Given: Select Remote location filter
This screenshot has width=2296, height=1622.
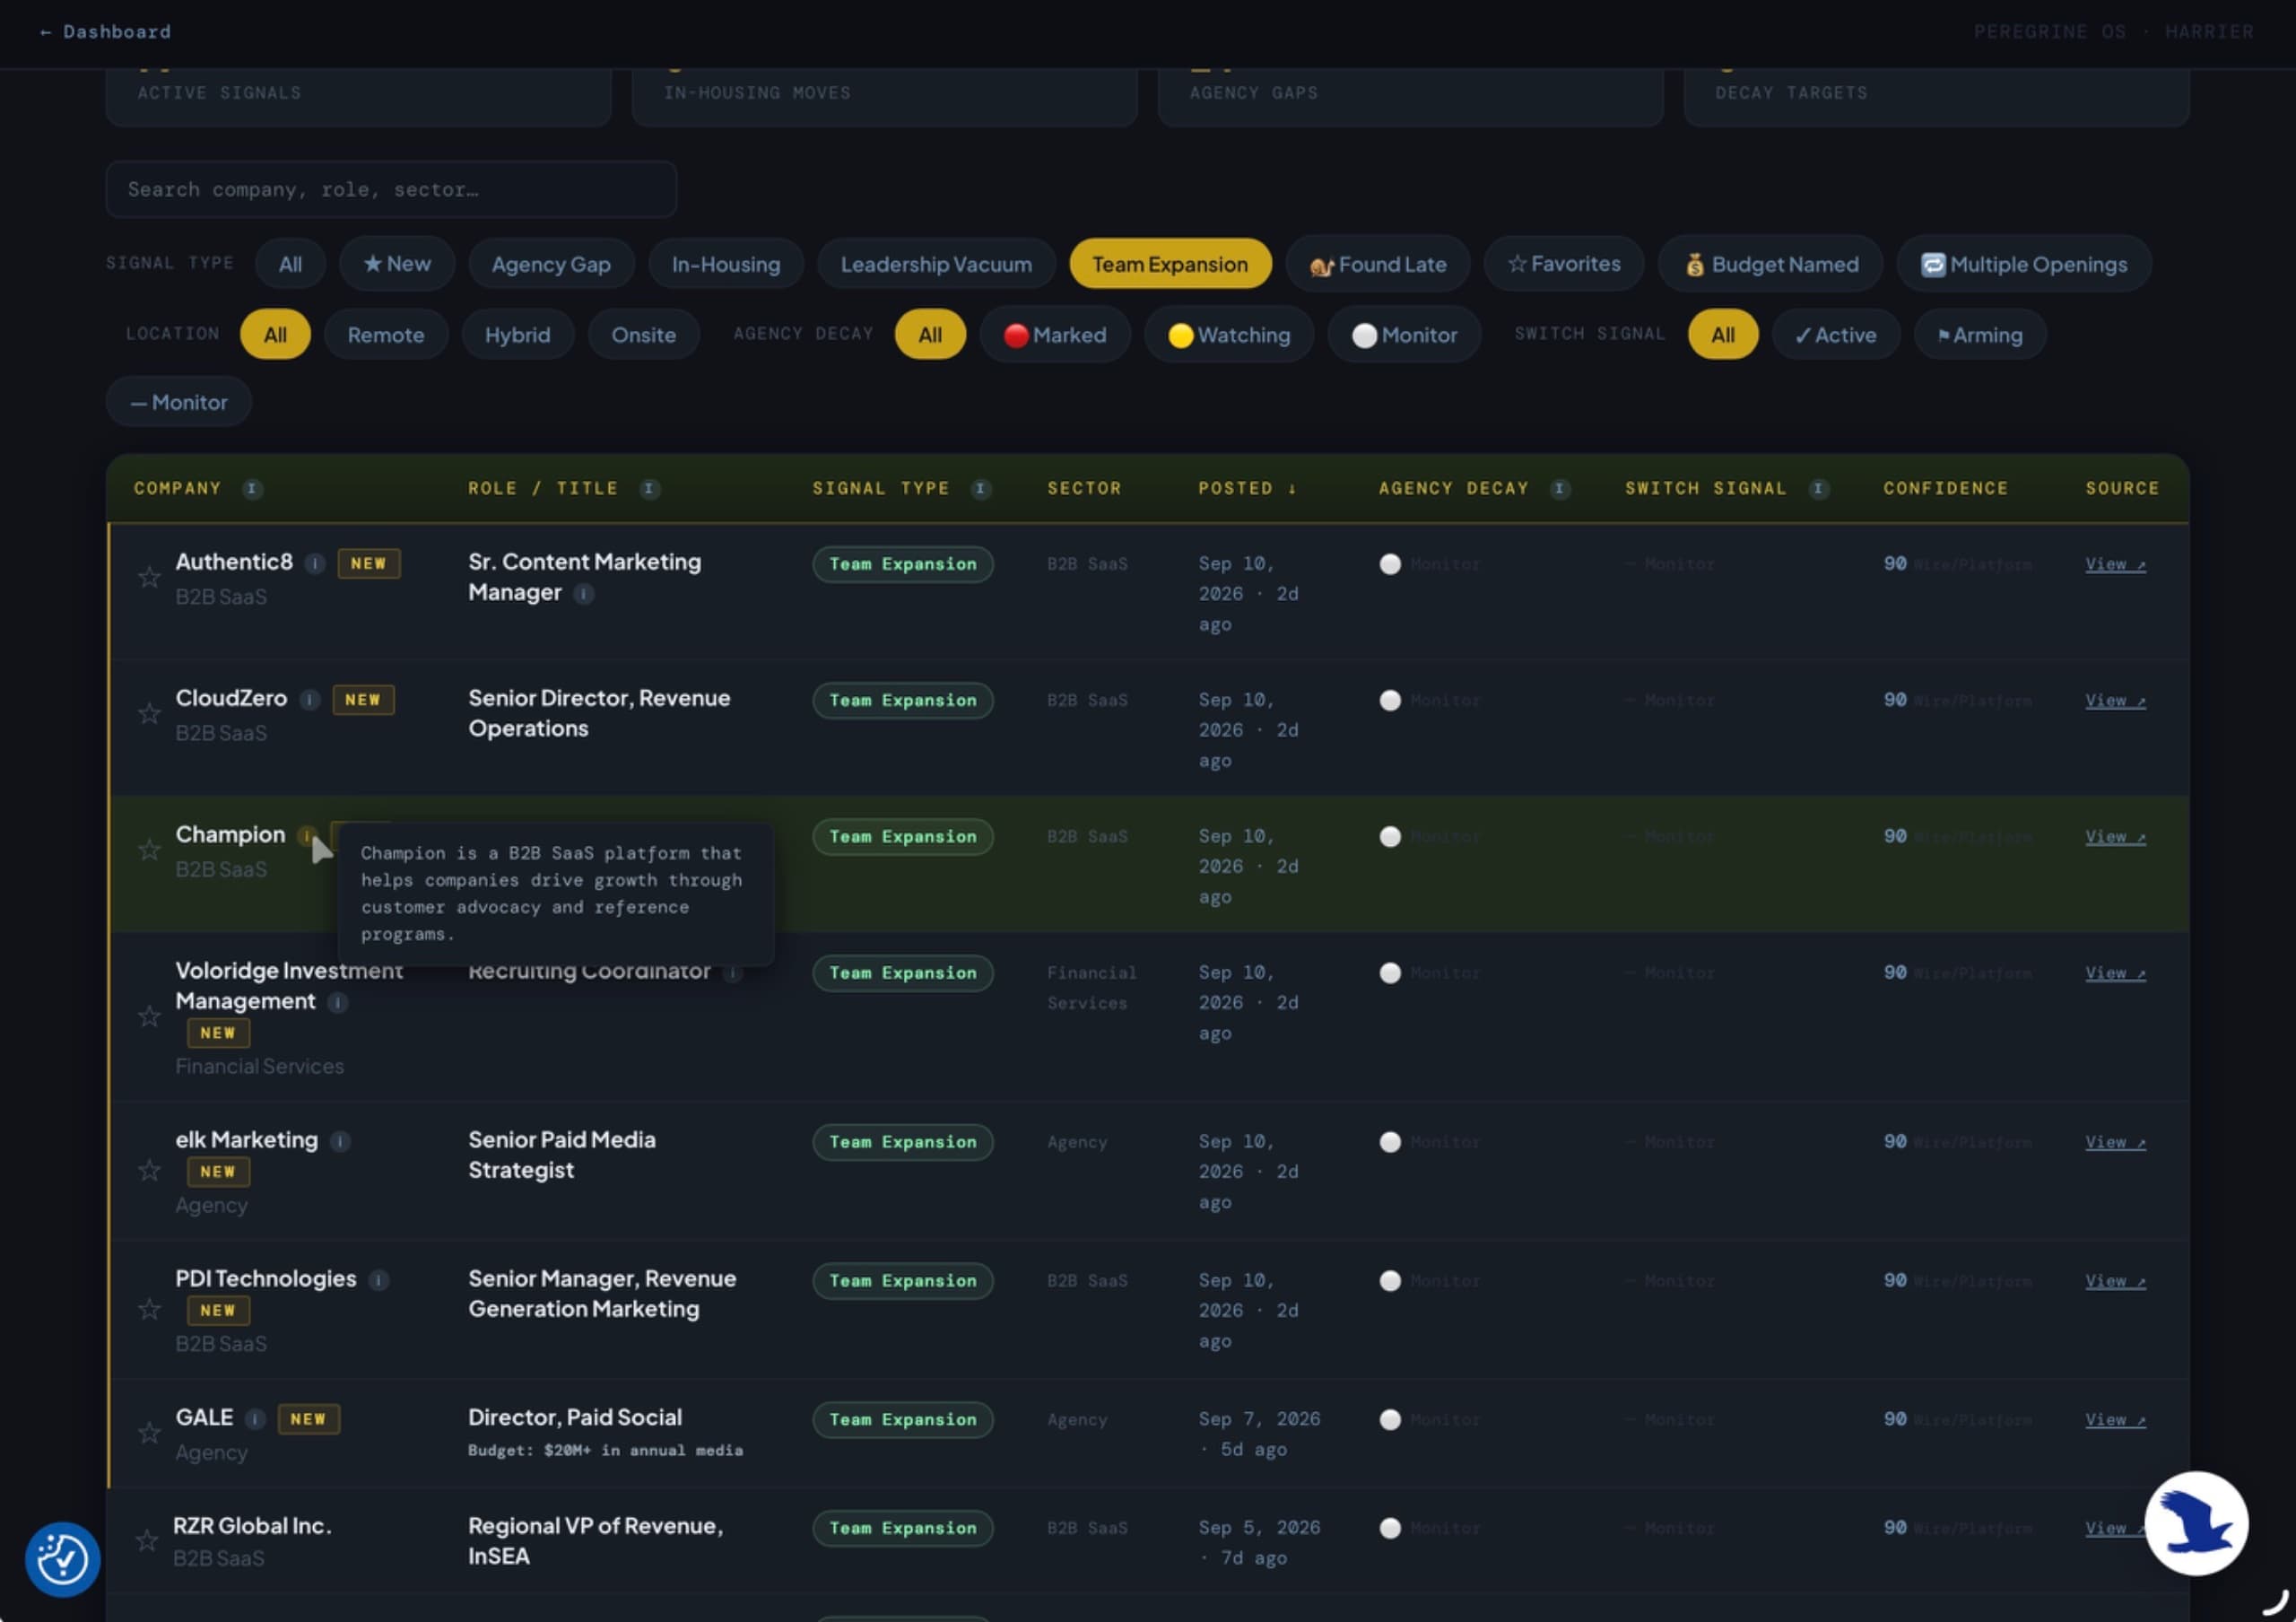Looking at the screenshot, I should coord(386,334).
